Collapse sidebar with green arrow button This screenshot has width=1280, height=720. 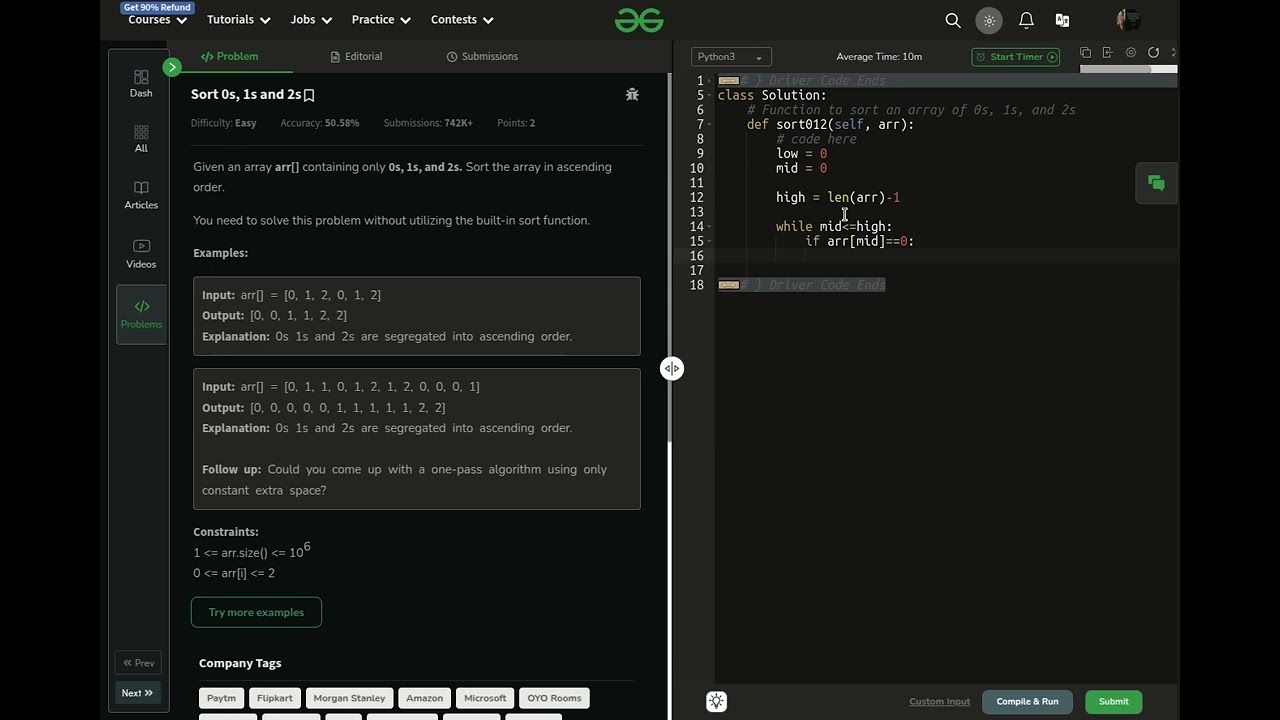click(x=172, y=67)
